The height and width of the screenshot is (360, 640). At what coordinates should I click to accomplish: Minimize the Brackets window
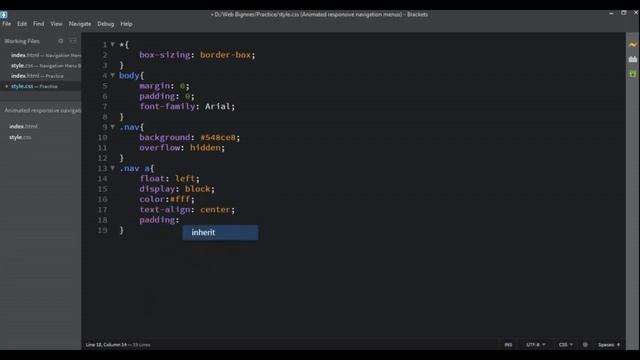coord(611,14)
